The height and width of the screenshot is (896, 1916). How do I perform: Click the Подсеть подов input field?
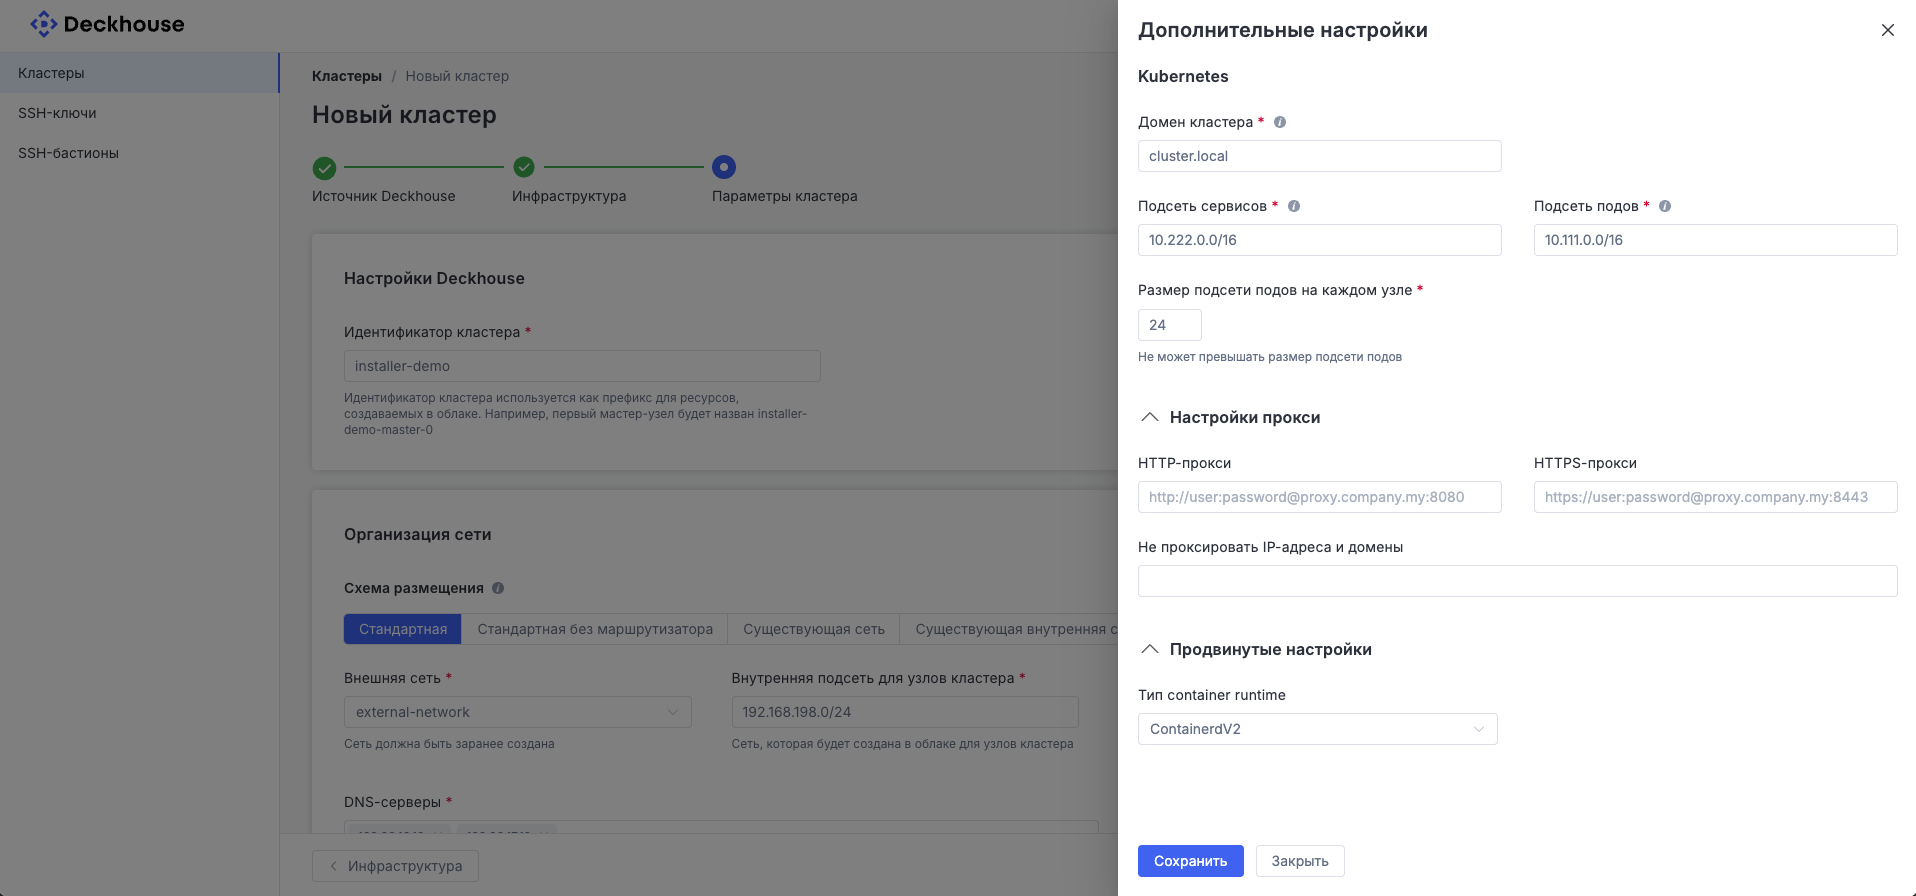1715,240
